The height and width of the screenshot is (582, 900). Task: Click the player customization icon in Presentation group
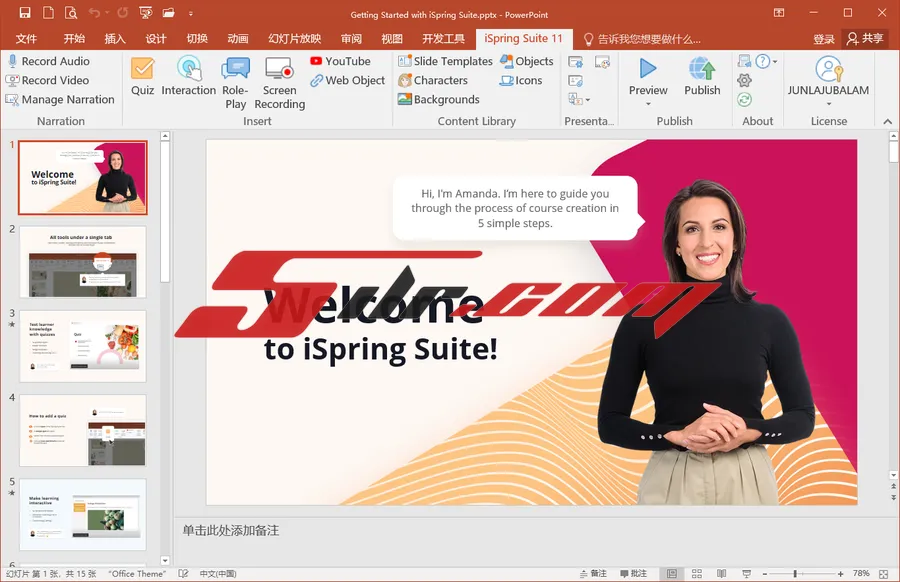(x=602, y=61)
